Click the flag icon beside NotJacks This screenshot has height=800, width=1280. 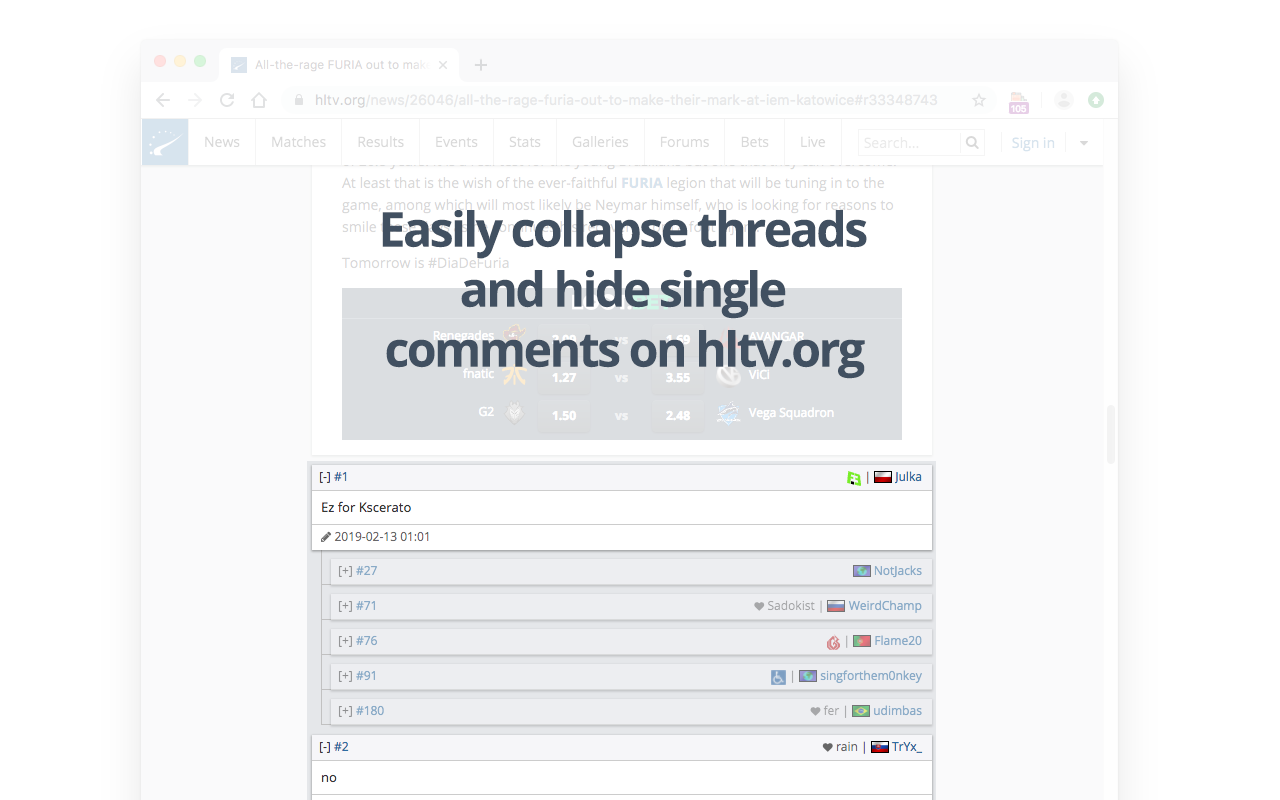(x=862, y=571)
